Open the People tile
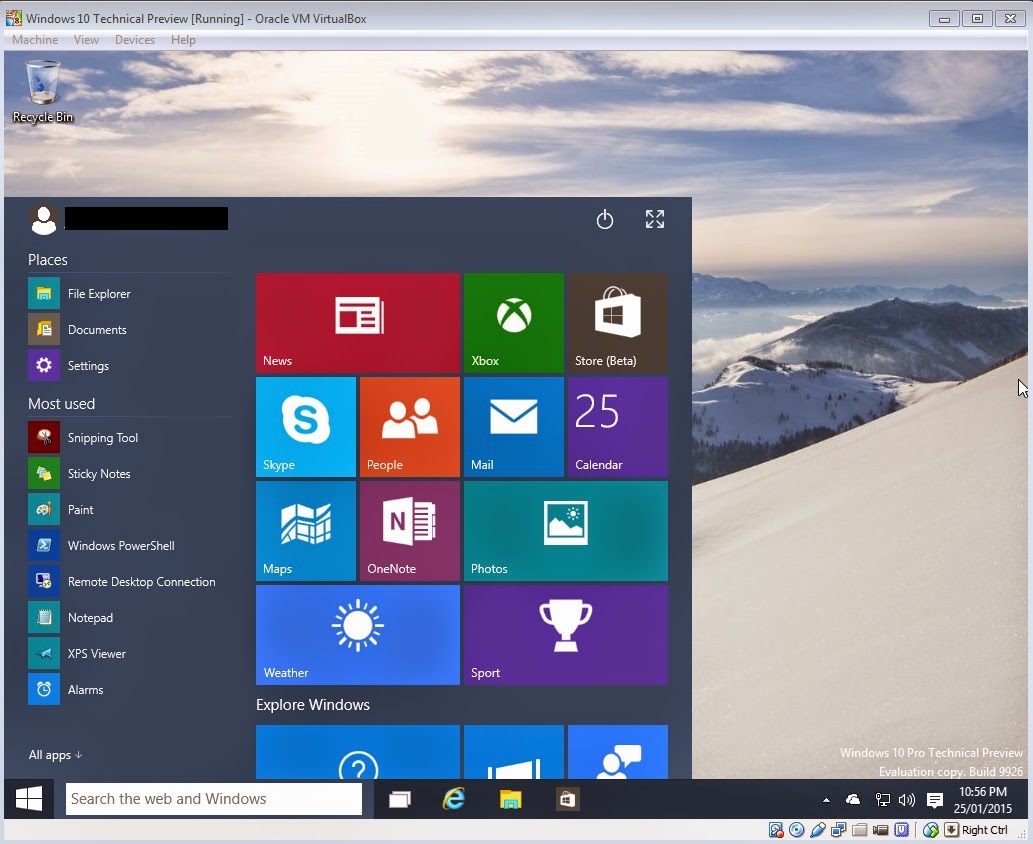This screenshot has width=1033, height=844. [410, 427]
